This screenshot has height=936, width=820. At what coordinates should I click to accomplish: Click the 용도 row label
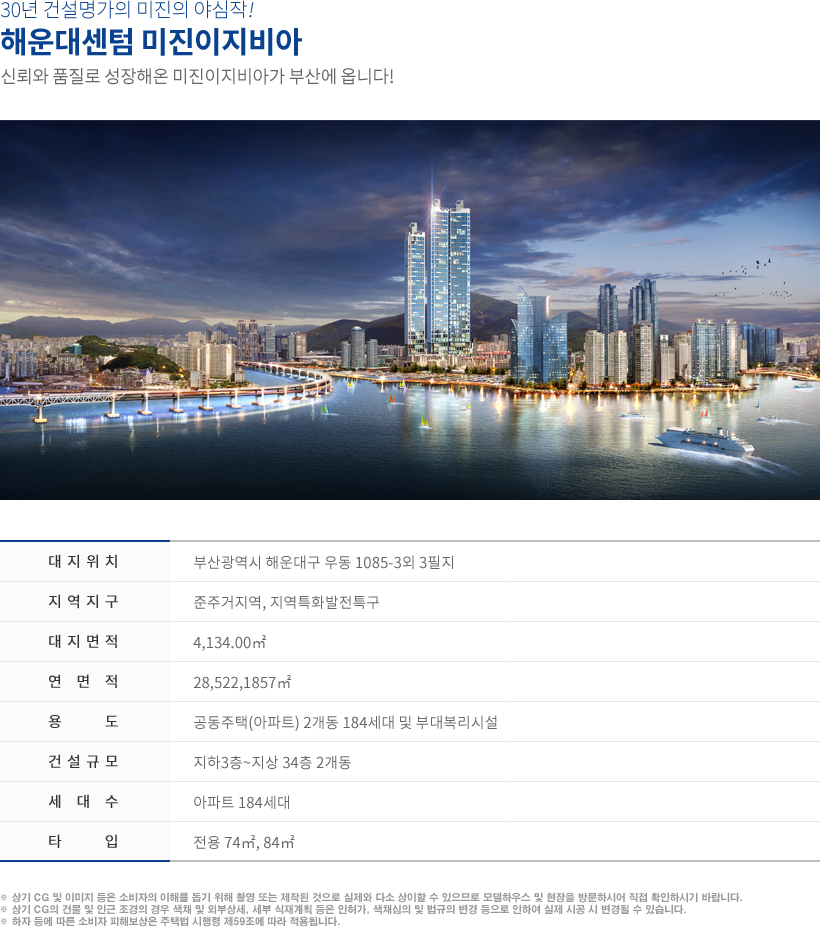[x=84, y=722]
